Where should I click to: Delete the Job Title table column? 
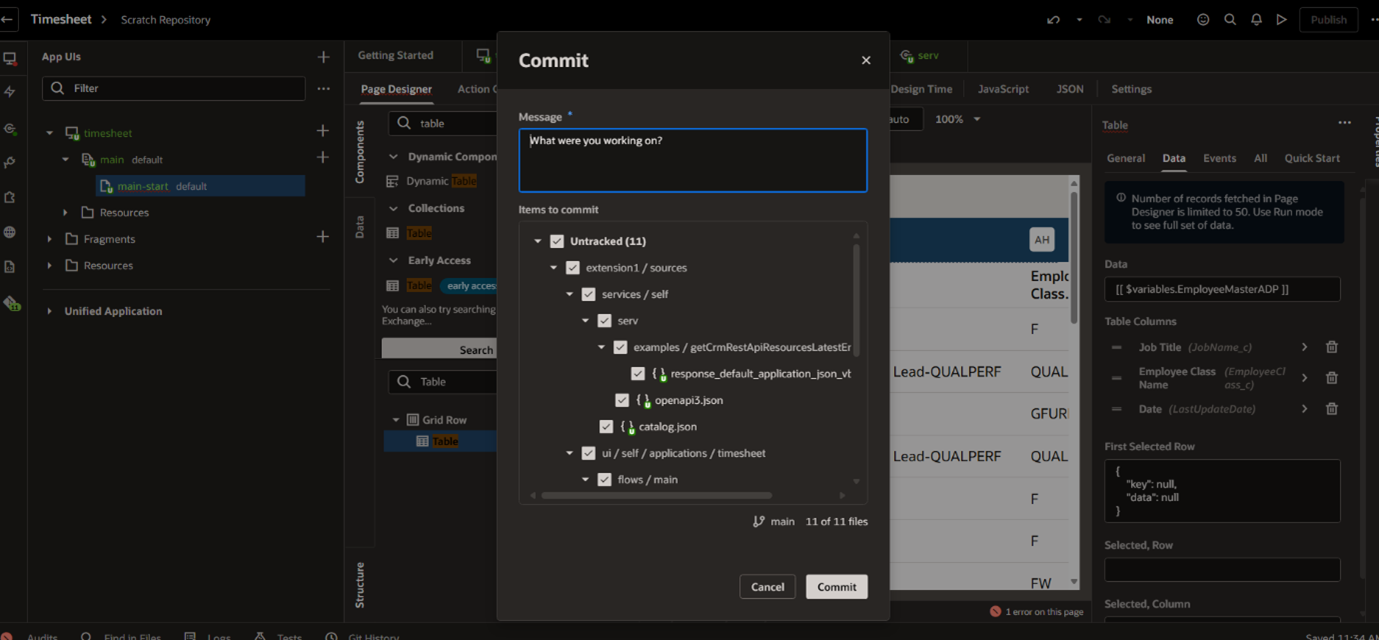click(x=1331, y=347)
